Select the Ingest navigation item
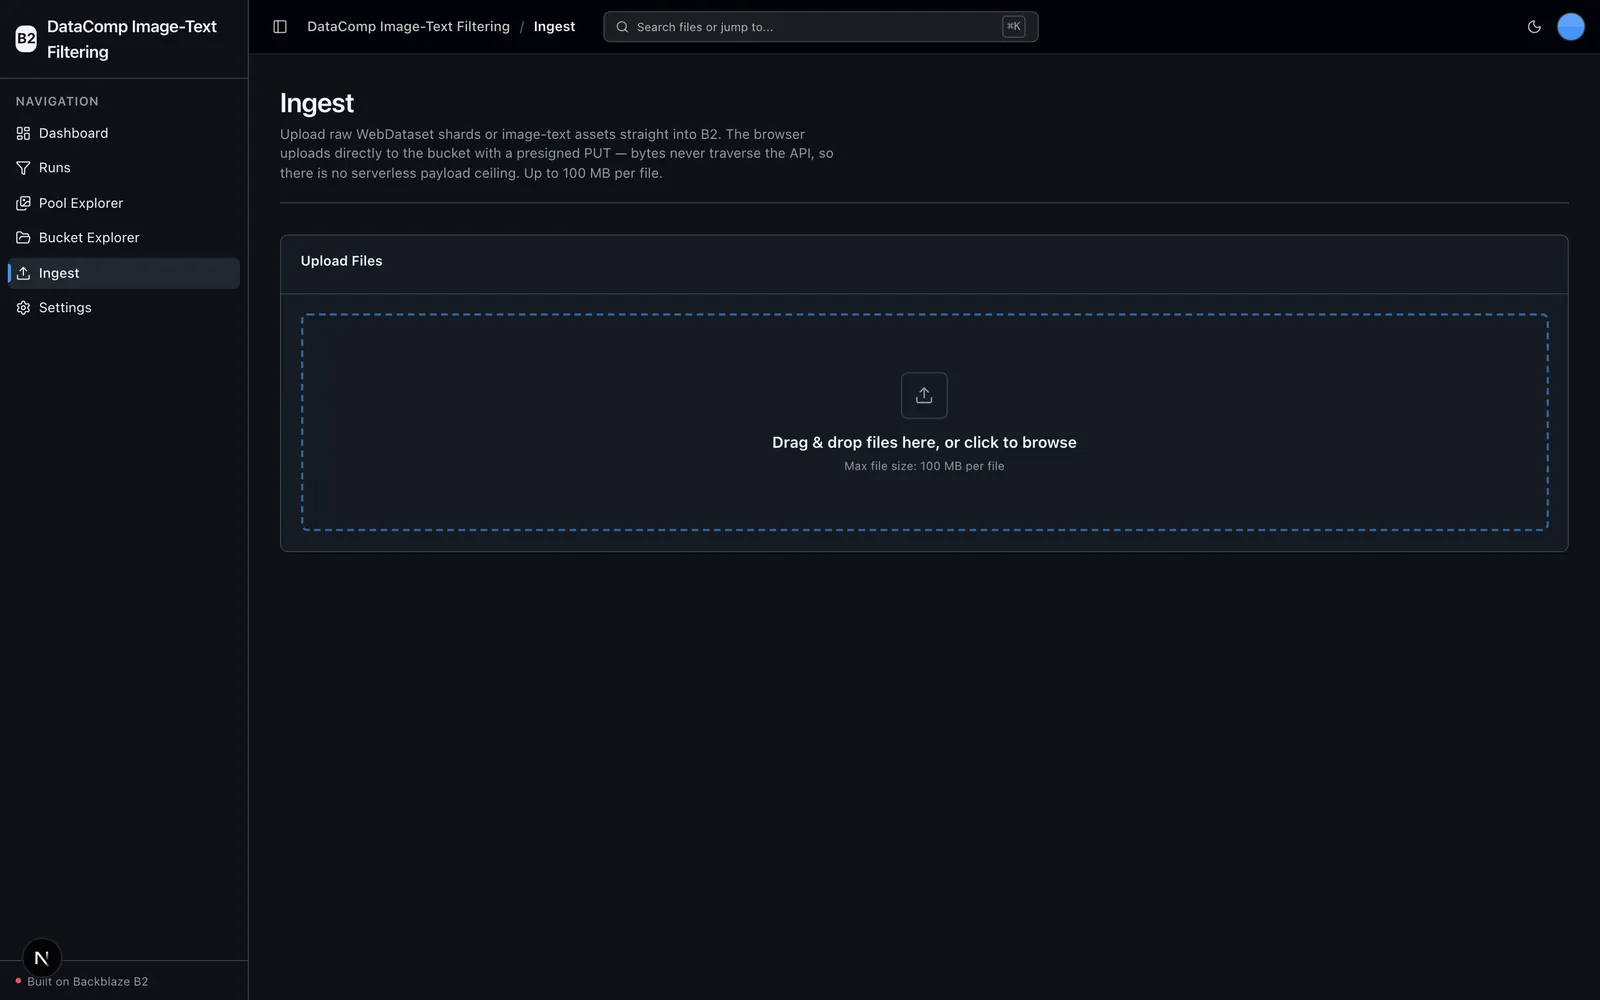Viewport: 1600px width, 1000px height. pos(124,273)
